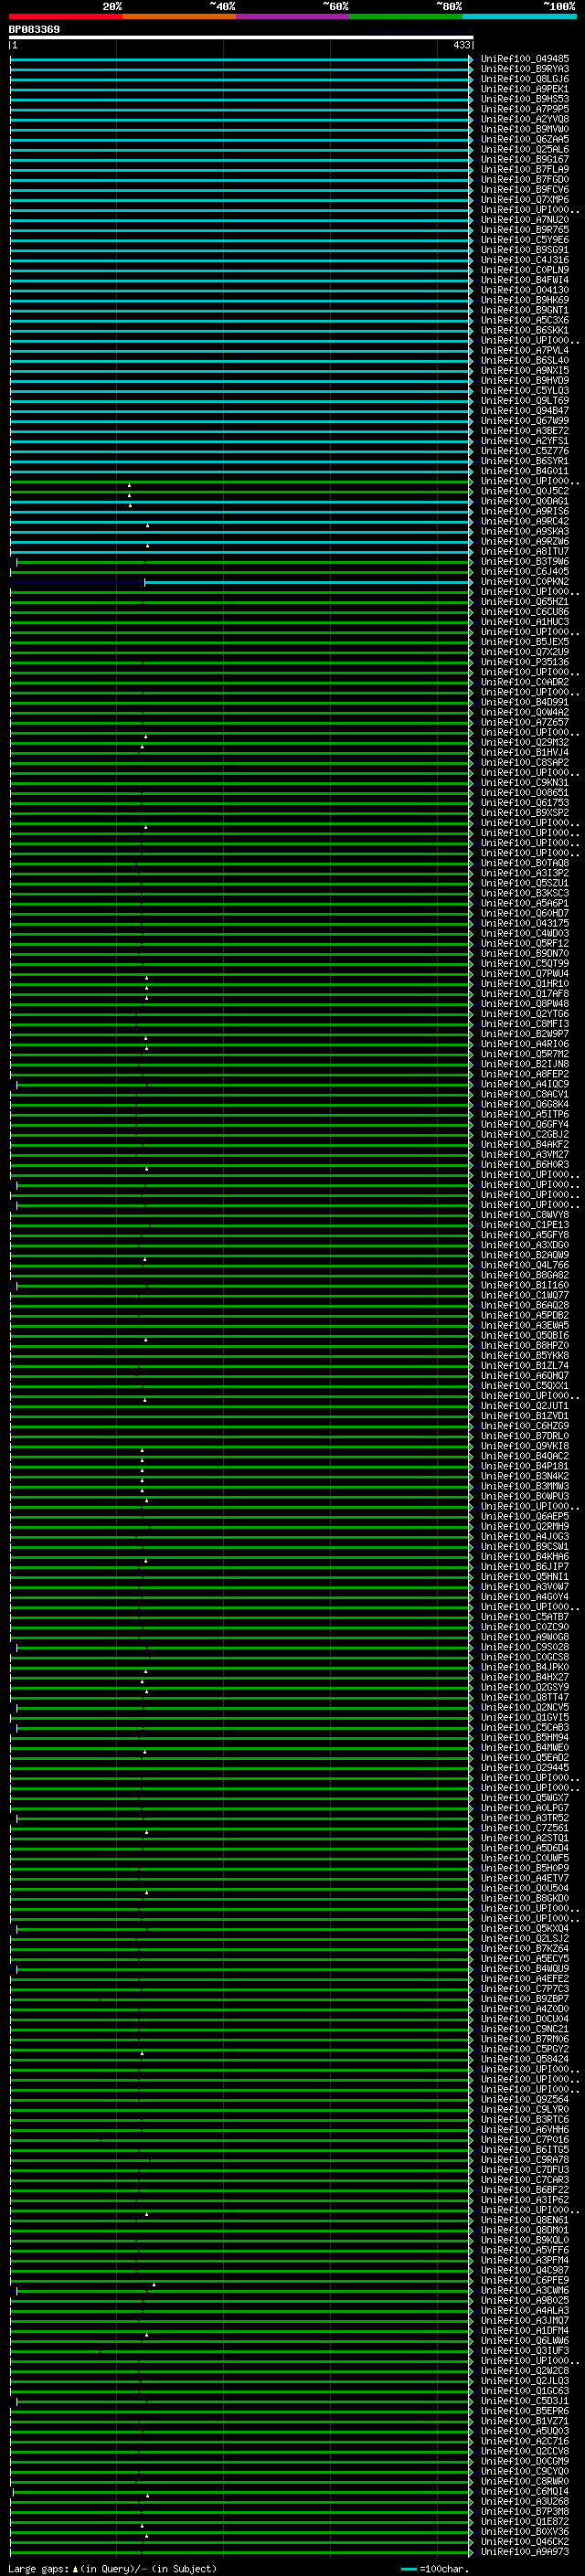The image size is (585, 2576).
Task: Select hit label UniRef100_C7Z561
Action: (525, 1828)
